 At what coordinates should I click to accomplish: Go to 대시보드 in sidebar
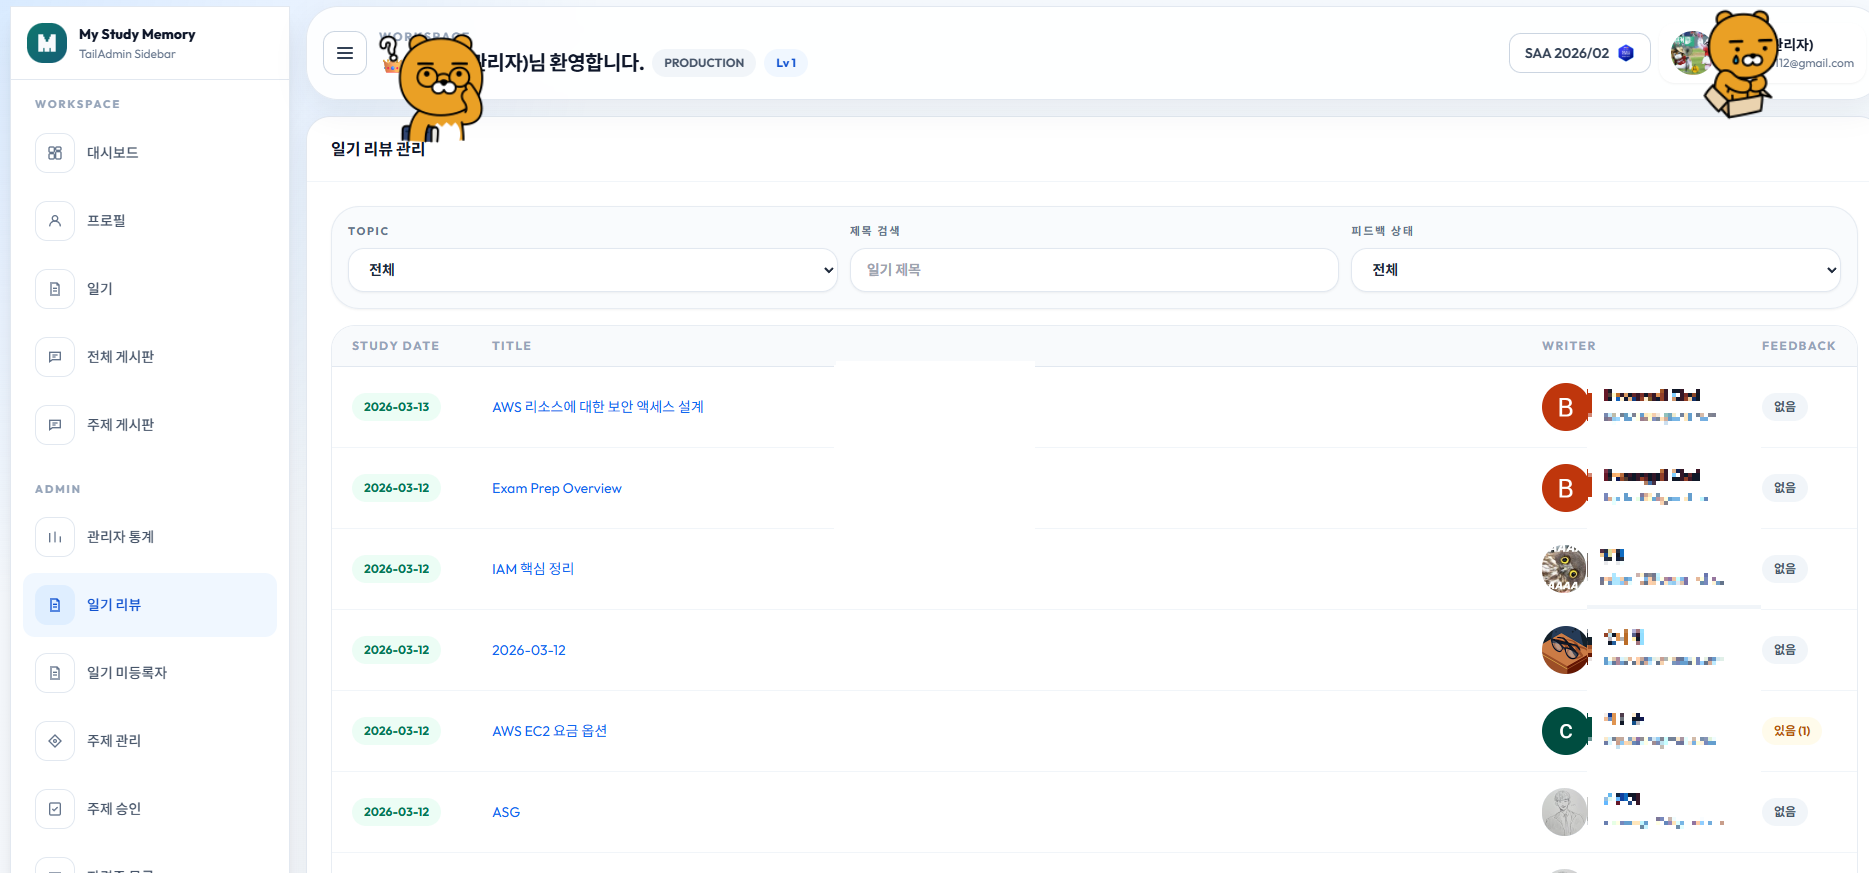(150, 153)
